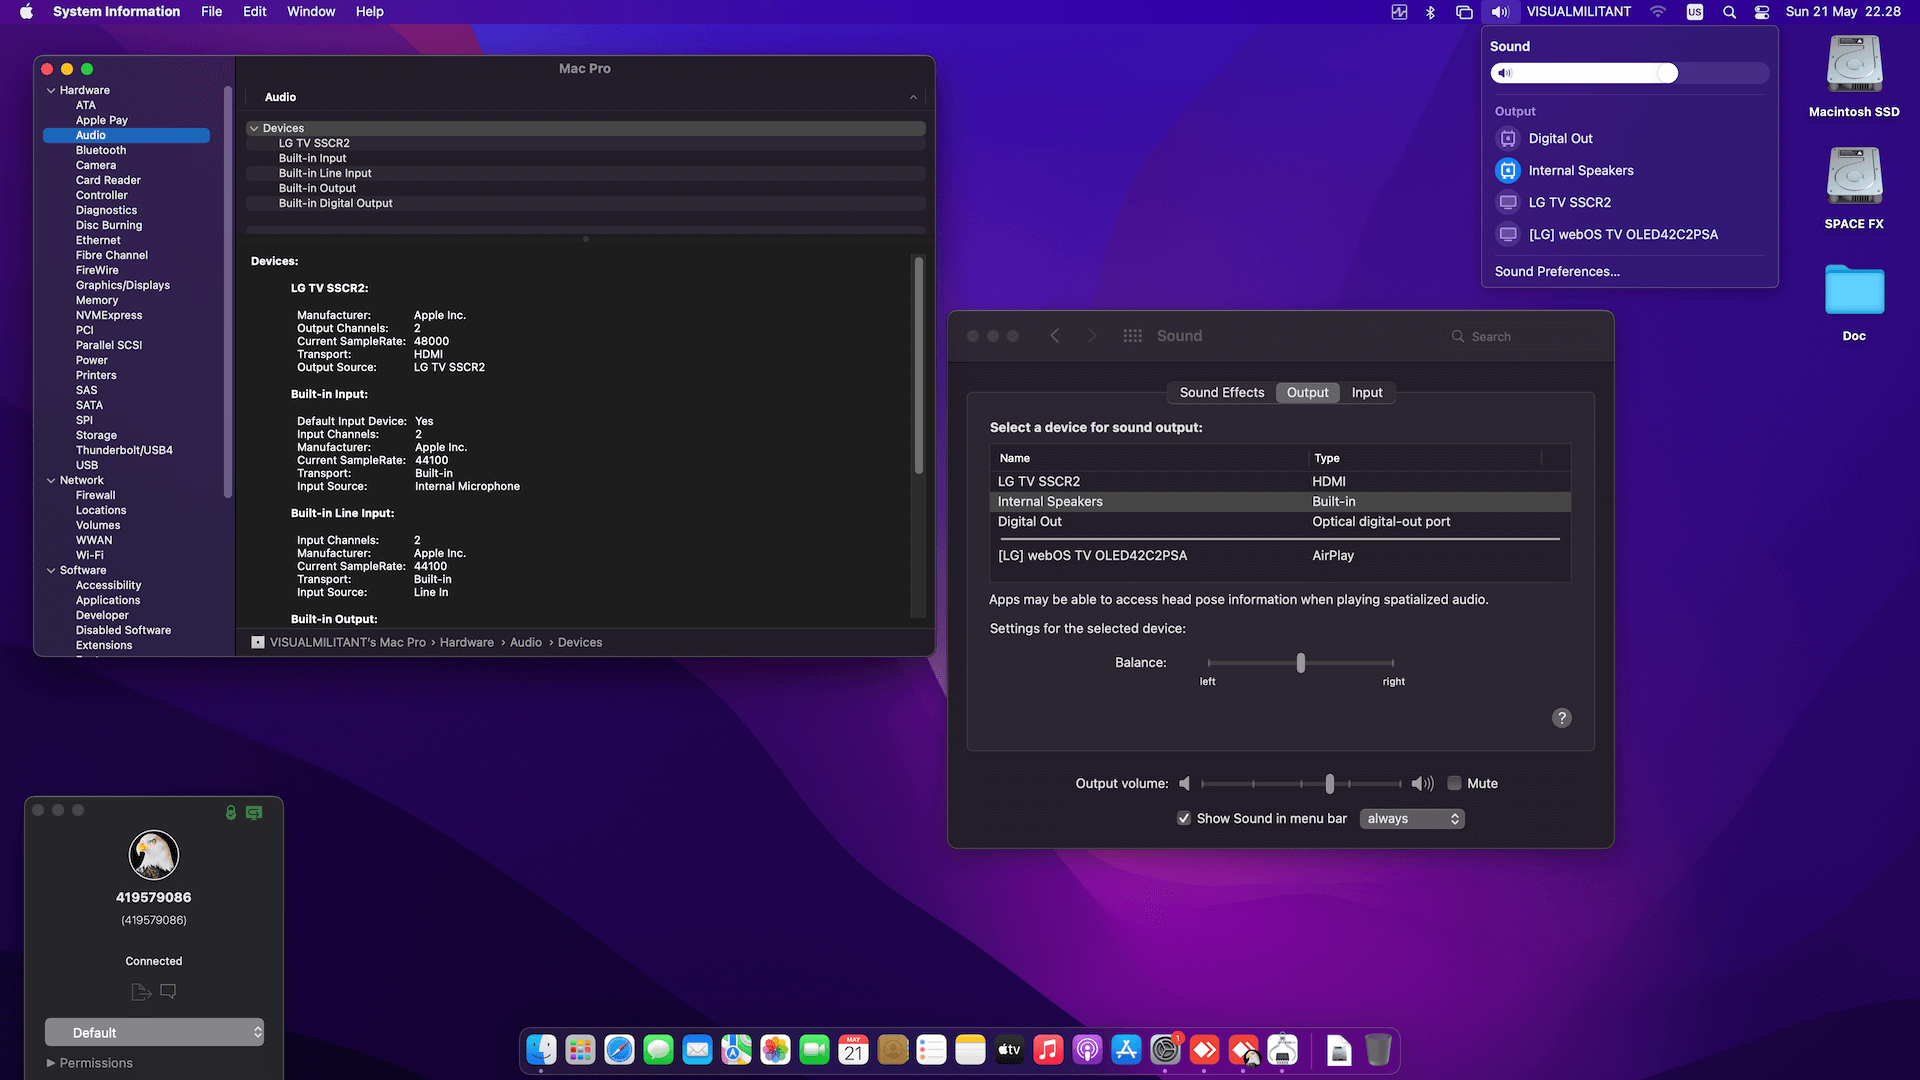Viewport: 1920px width, 1080px height.
Task: Click the green chat monitor icon in AnyDesk window
Action: pyautogui.click(x=254, y=813)
